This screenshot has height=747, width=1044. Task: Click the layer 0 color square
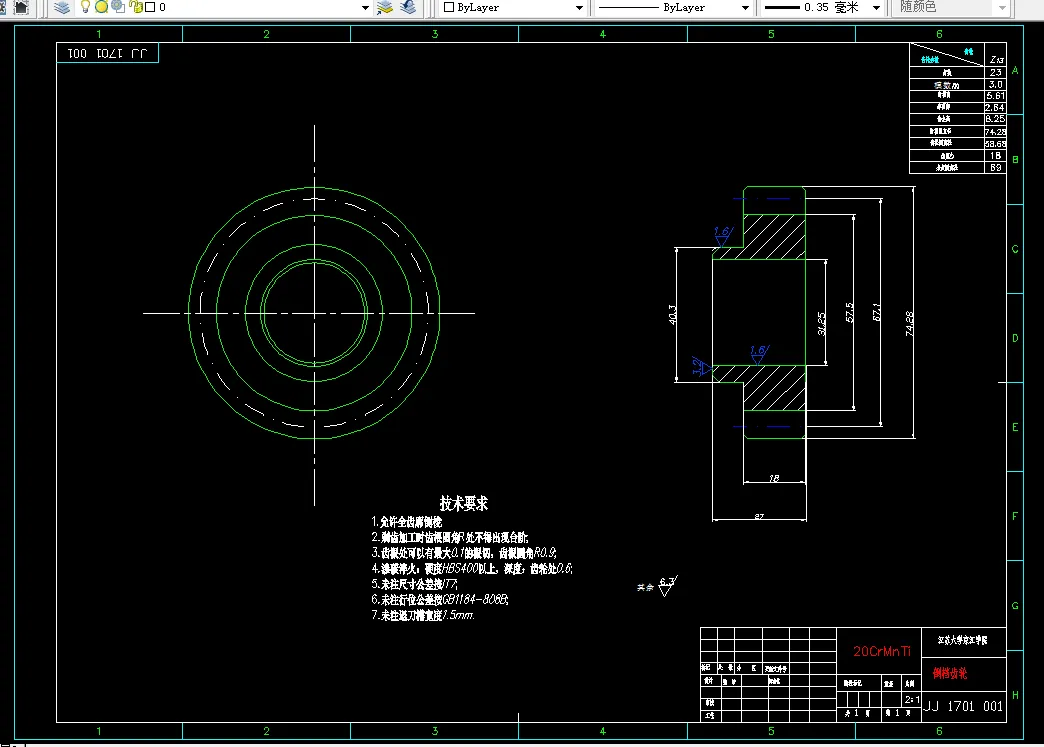150,7
